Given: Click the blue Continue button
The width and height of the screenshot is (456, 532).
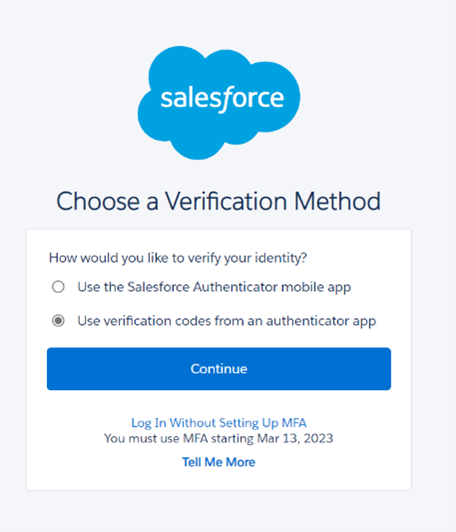Looking at the screenshot, I should 219,369.
